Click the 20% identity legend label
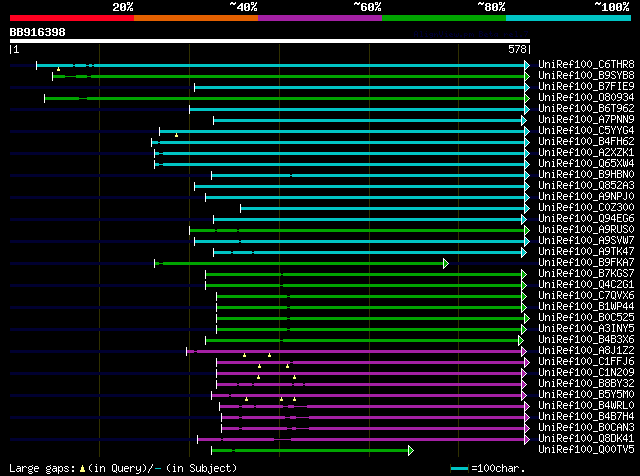 pyautogui.click(x=123, y=7)
